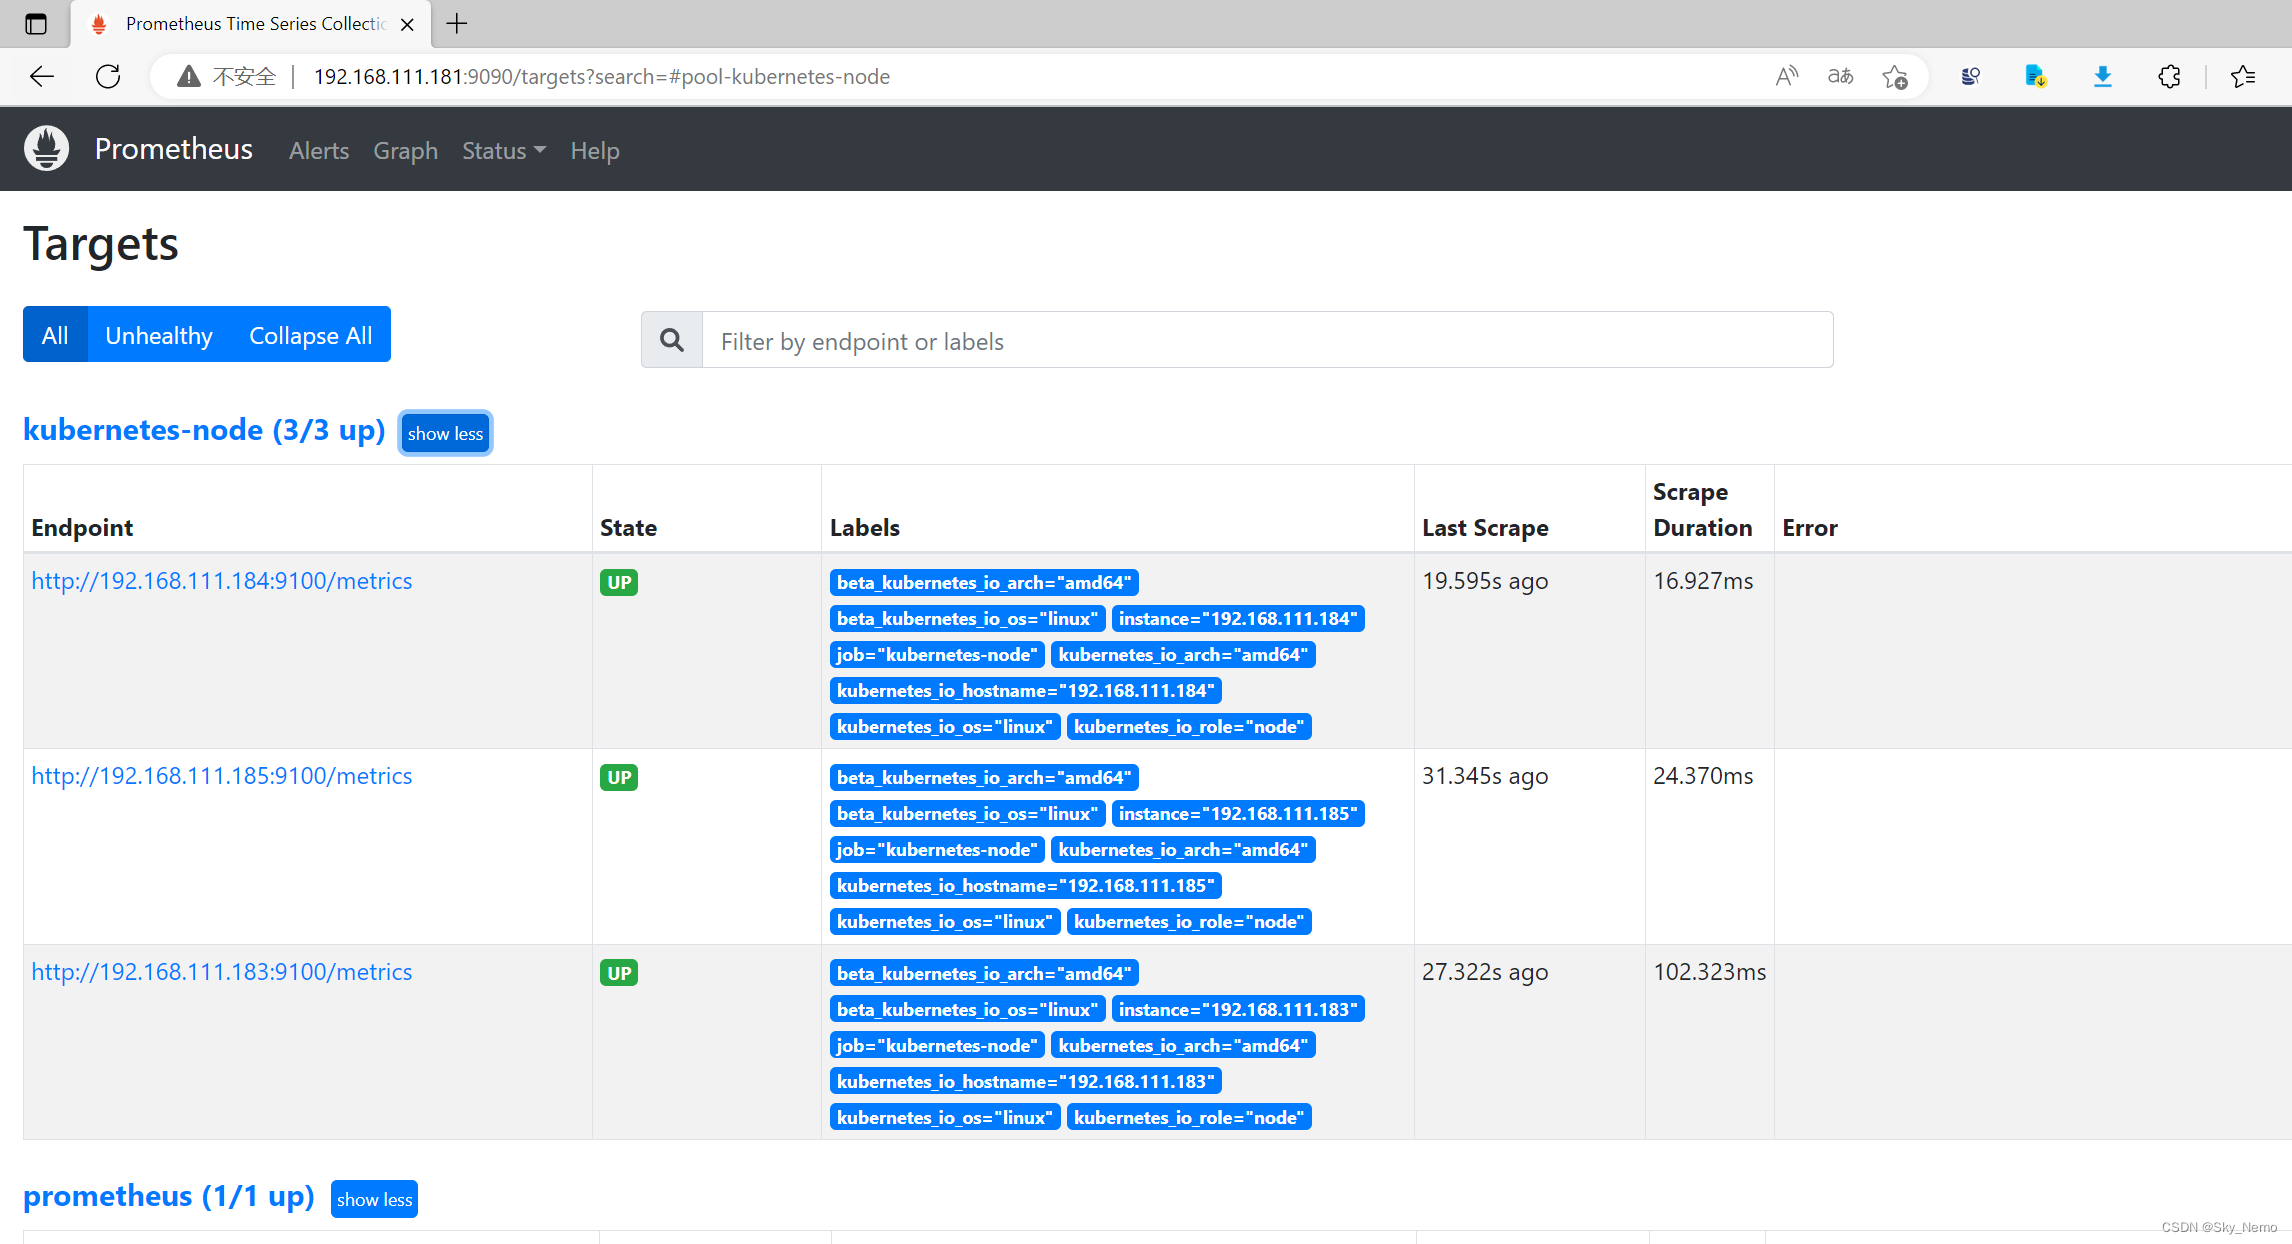Click prometheus (1/1 up) heading link
The height and width of the screenshot is (1244, 2292).
pyautogui.click(x=169, y=1196)
